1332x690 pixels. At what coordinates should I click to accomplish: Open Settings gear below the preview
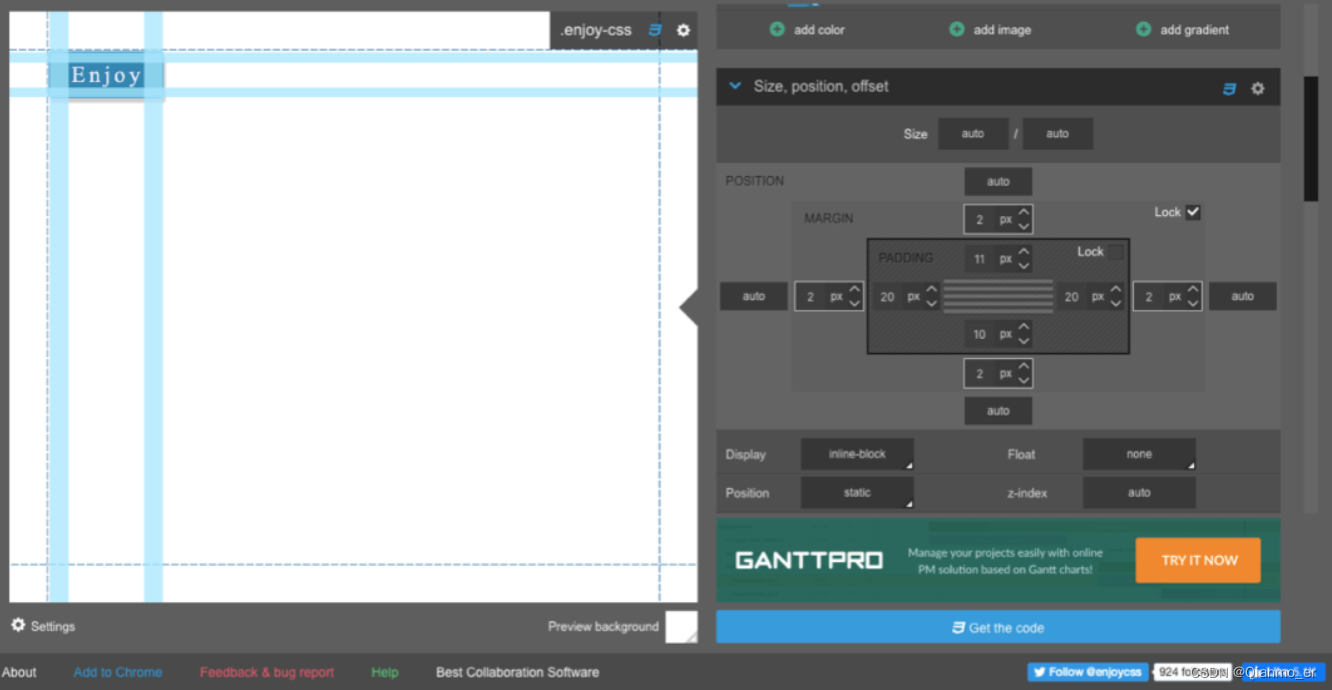[18, 625]
